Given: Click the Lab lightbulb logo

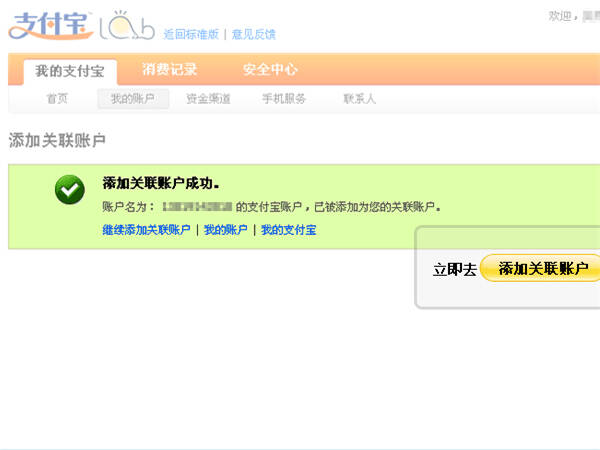Looking at the screenshot, I should click(x=127, y=26).
